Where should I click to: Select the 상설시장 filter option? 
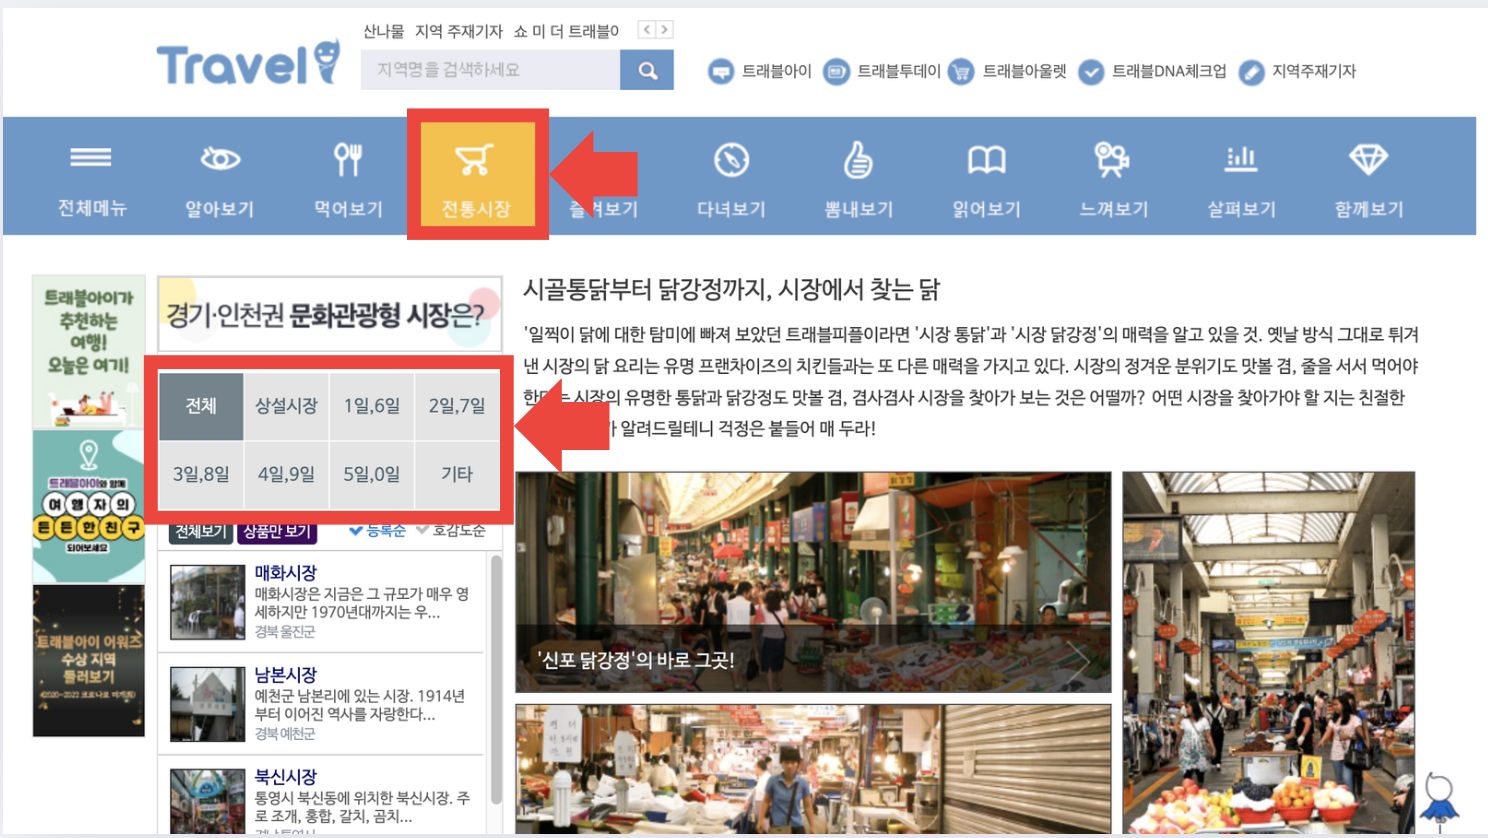click(286, 405)
